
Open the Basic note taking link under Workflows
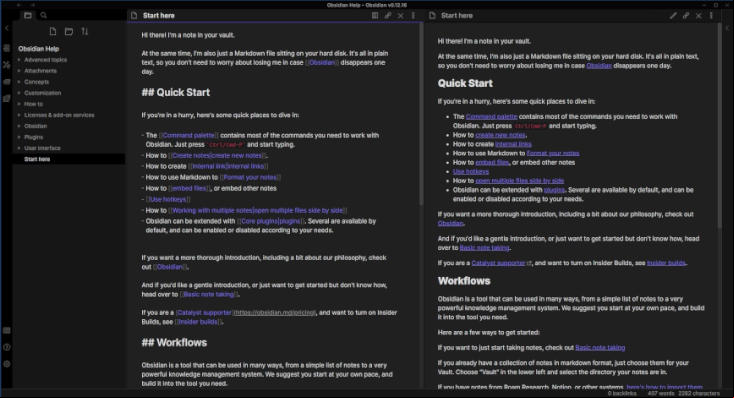tap(600, 347)
